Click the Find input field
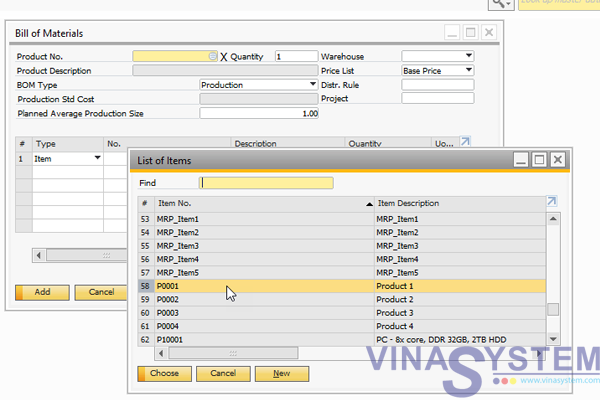Screen dimensions: 600x400 (x=266, y=183)
